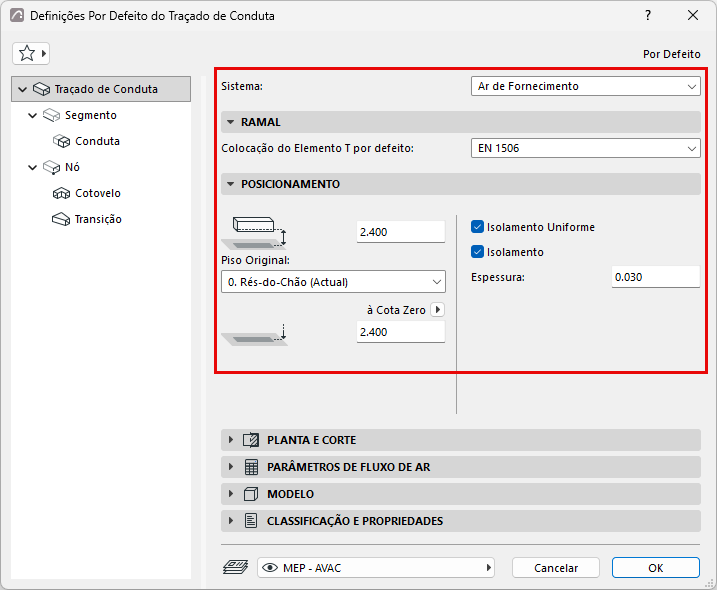Open the EN 1506 T-element placement dropdown

point(585,148)
